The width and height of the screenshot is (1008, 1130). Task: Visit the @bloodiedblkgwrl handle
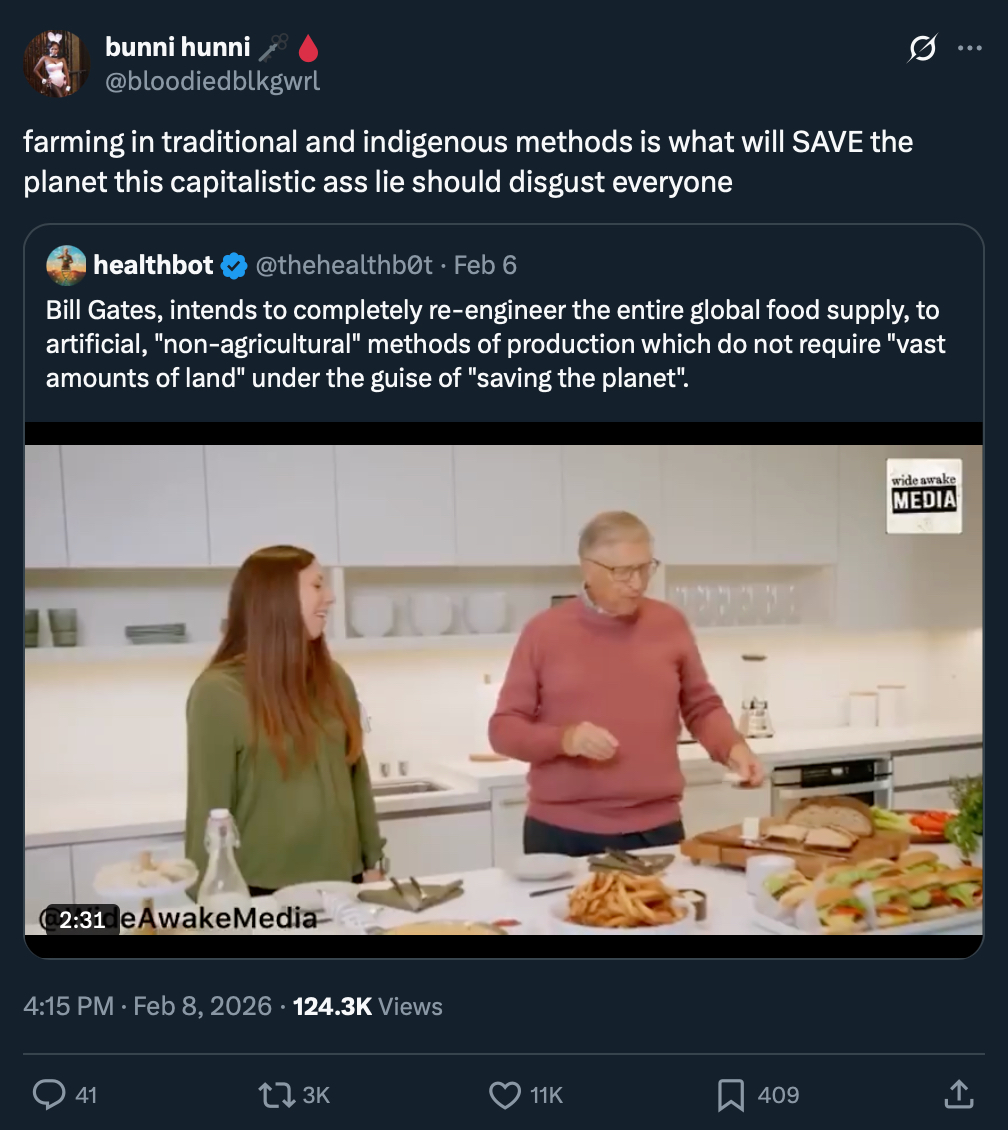pyautogui.click(x=212, y=81)
